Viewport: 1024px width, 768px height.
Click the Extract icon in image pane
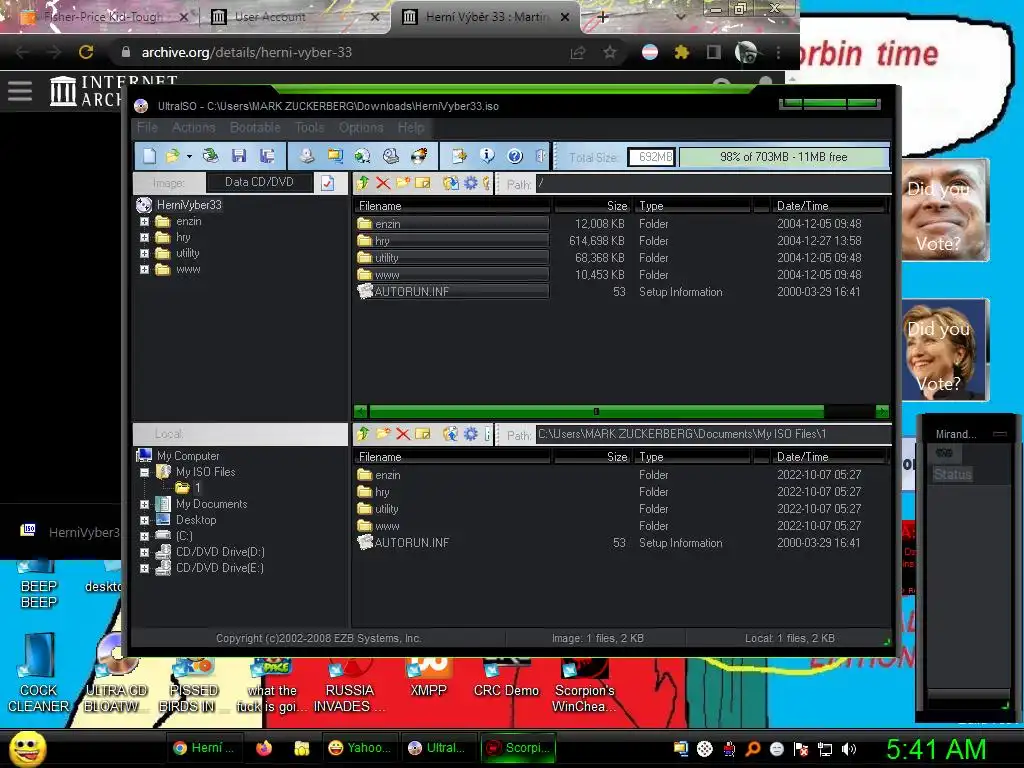tap(450, 184)
